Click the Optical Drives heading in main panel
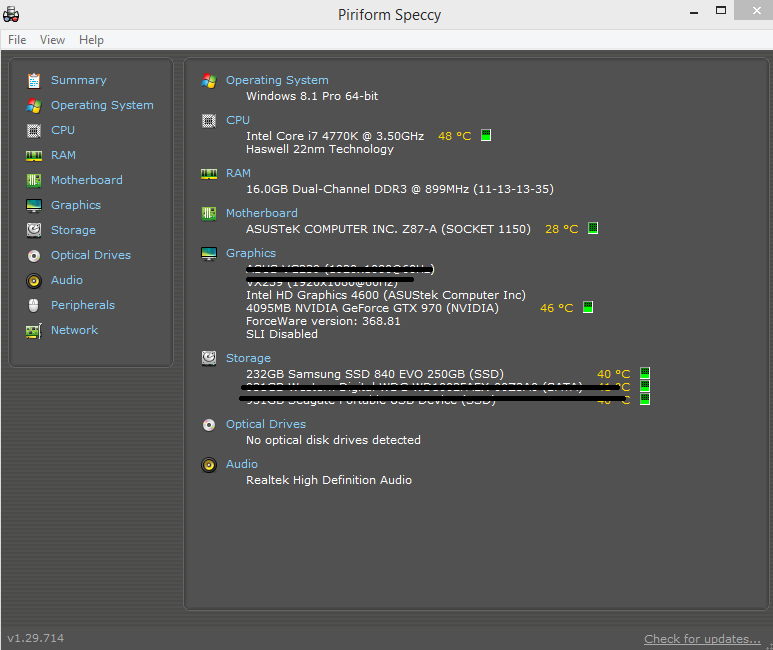This screenshot has width=773, height=650. pos(265,424)
